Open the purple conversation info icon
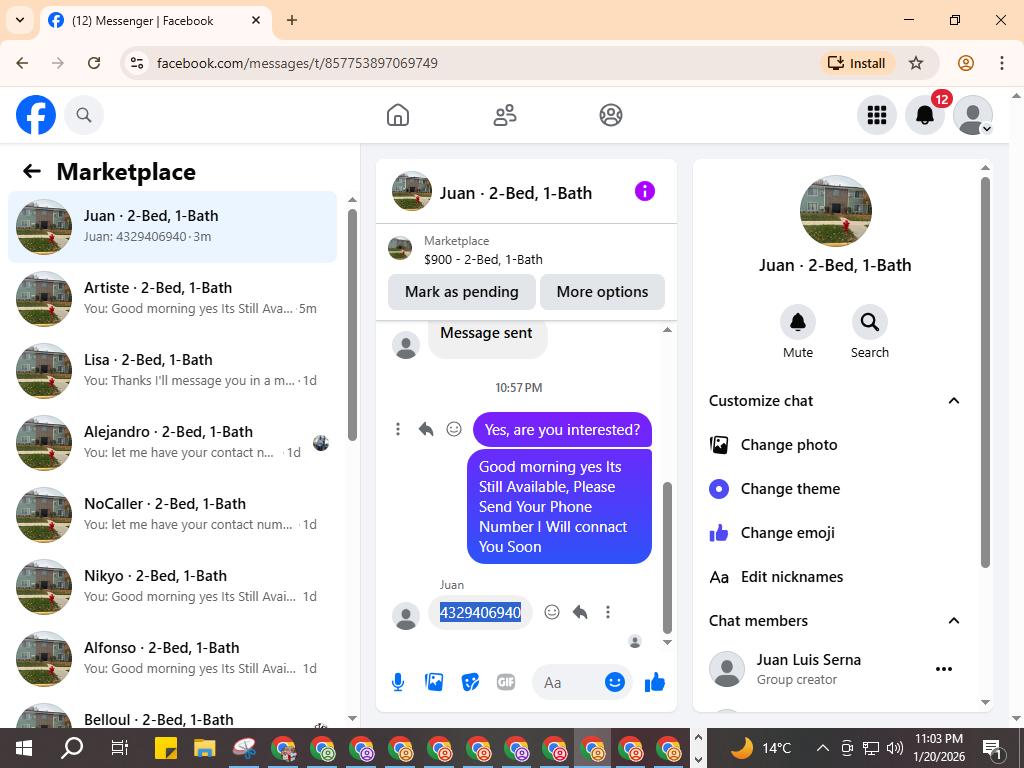 [645, 191]
